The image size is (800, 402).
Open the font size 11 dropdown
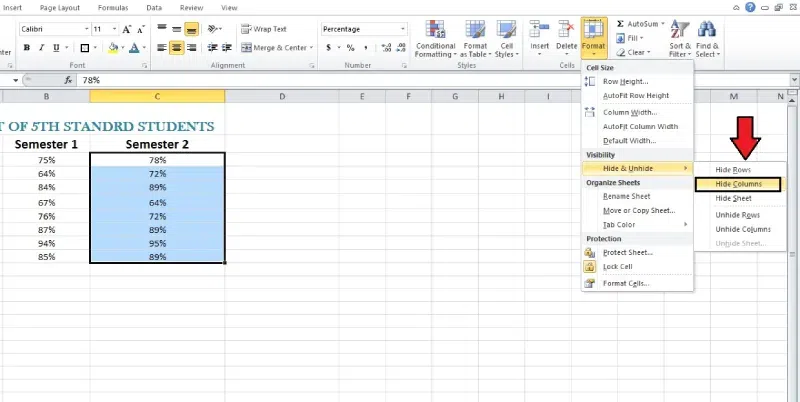coord(114,30)
